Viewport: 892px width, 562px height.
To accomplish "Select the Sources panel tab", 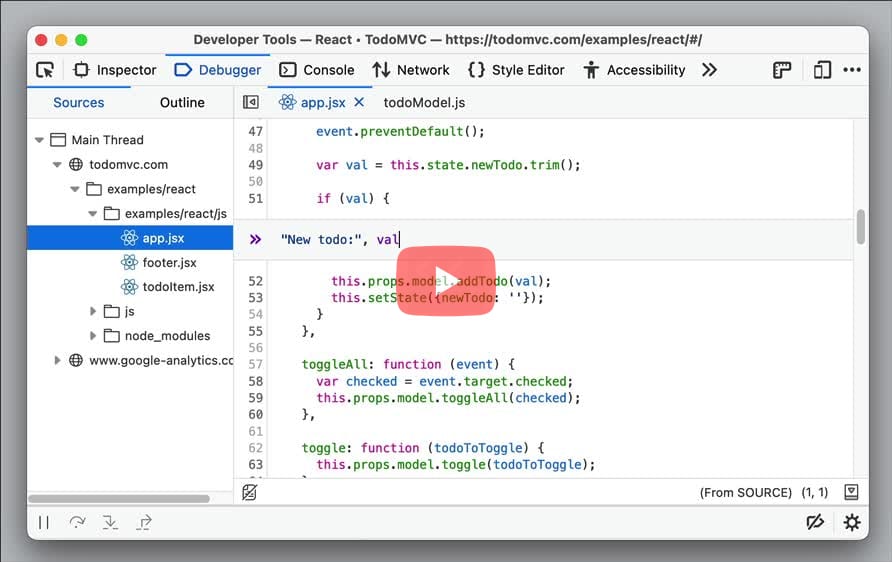I will (x=79, y=102).
